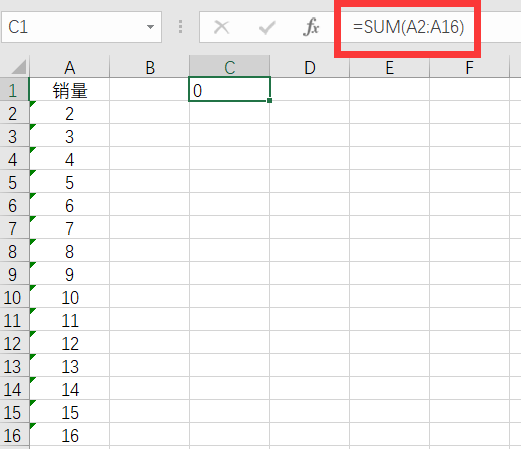The height and width of the screenshot is (449, 521).
Task: Click the fill handle of cell C1
Action: click(x=269, y=100)
